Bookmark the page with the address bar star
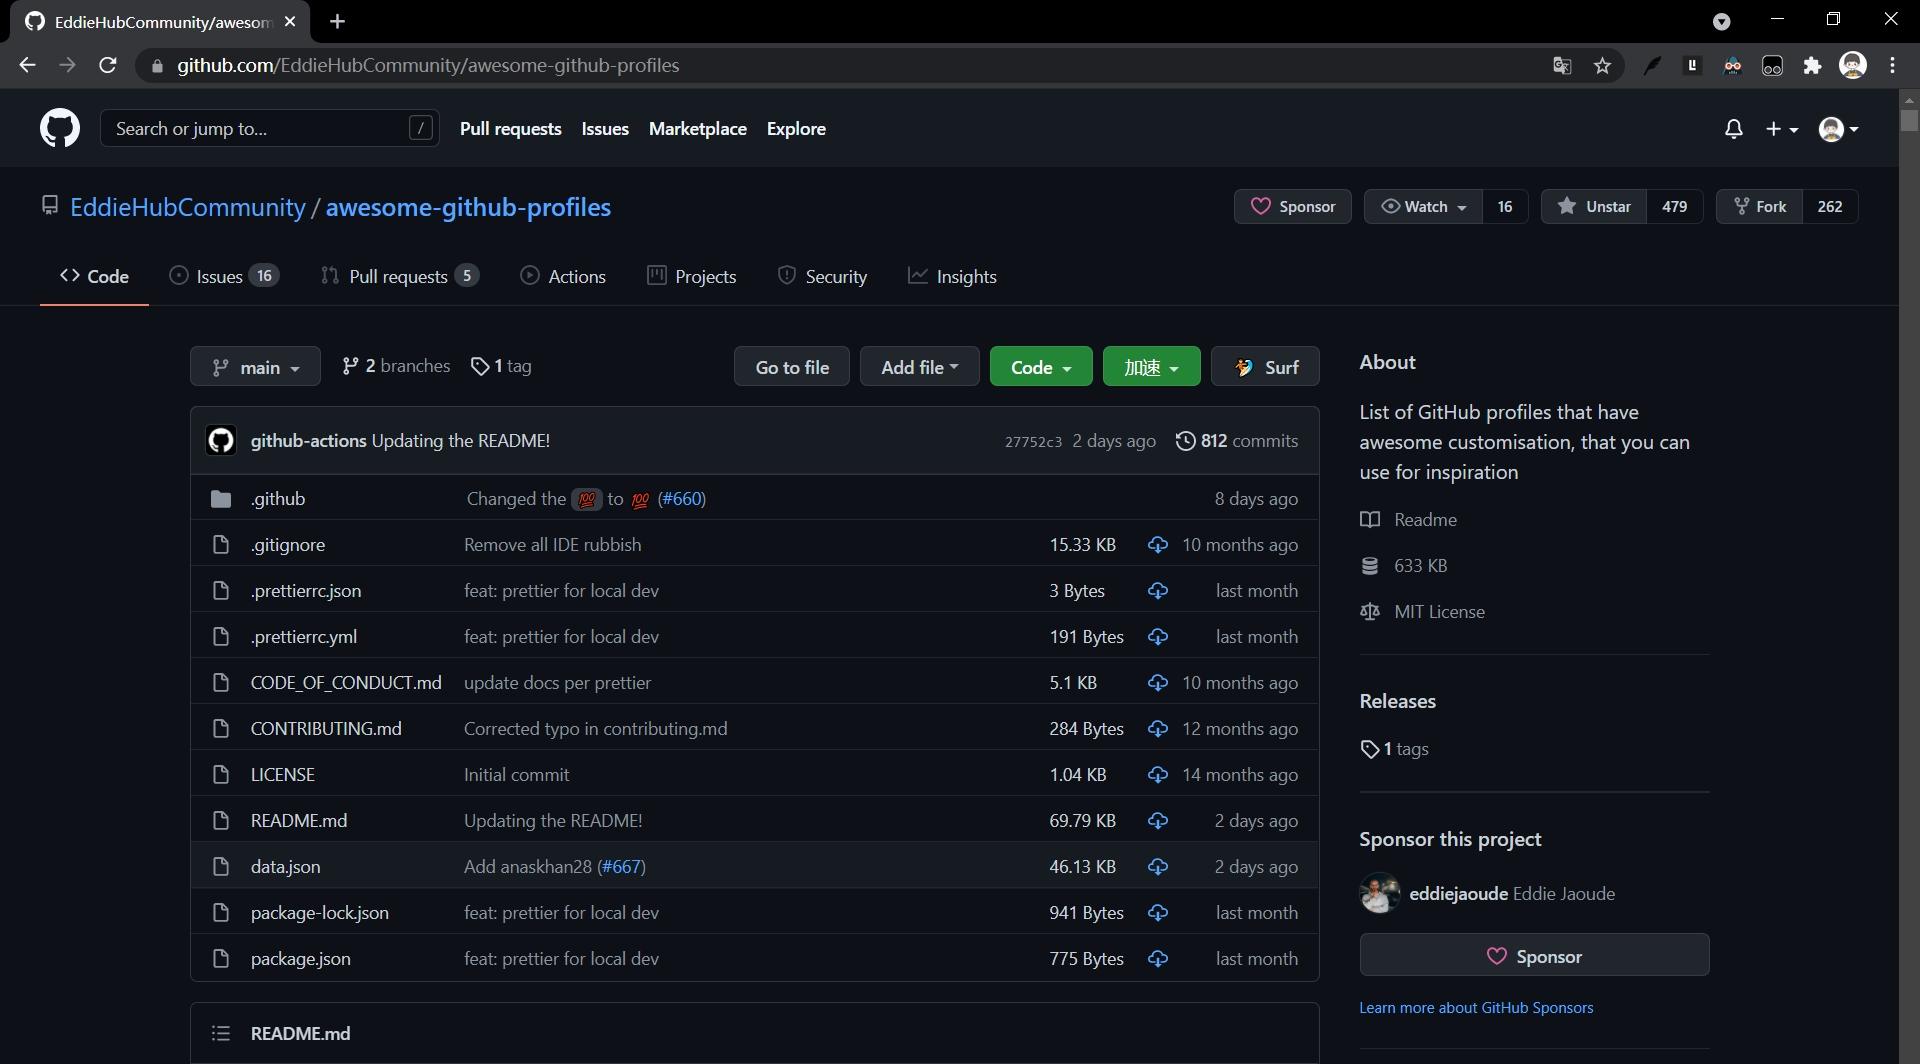1920x1064 pixels. [x=1602, y=65]
